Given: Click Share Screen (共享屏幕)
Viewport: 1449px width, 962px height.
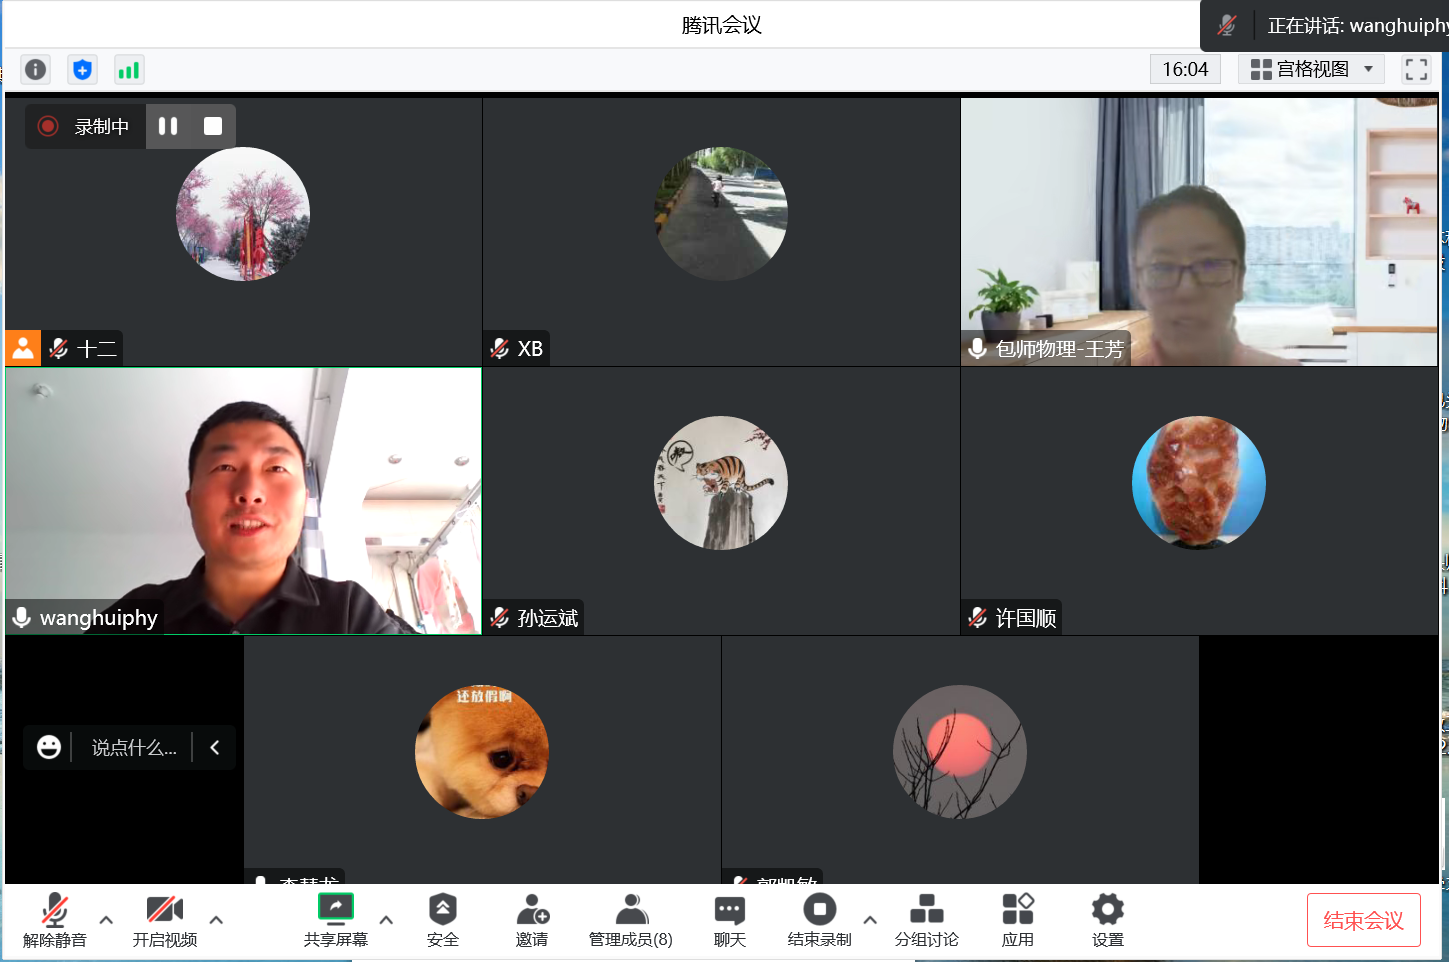Looking at the screenshot, I should (x=336, y=920).
